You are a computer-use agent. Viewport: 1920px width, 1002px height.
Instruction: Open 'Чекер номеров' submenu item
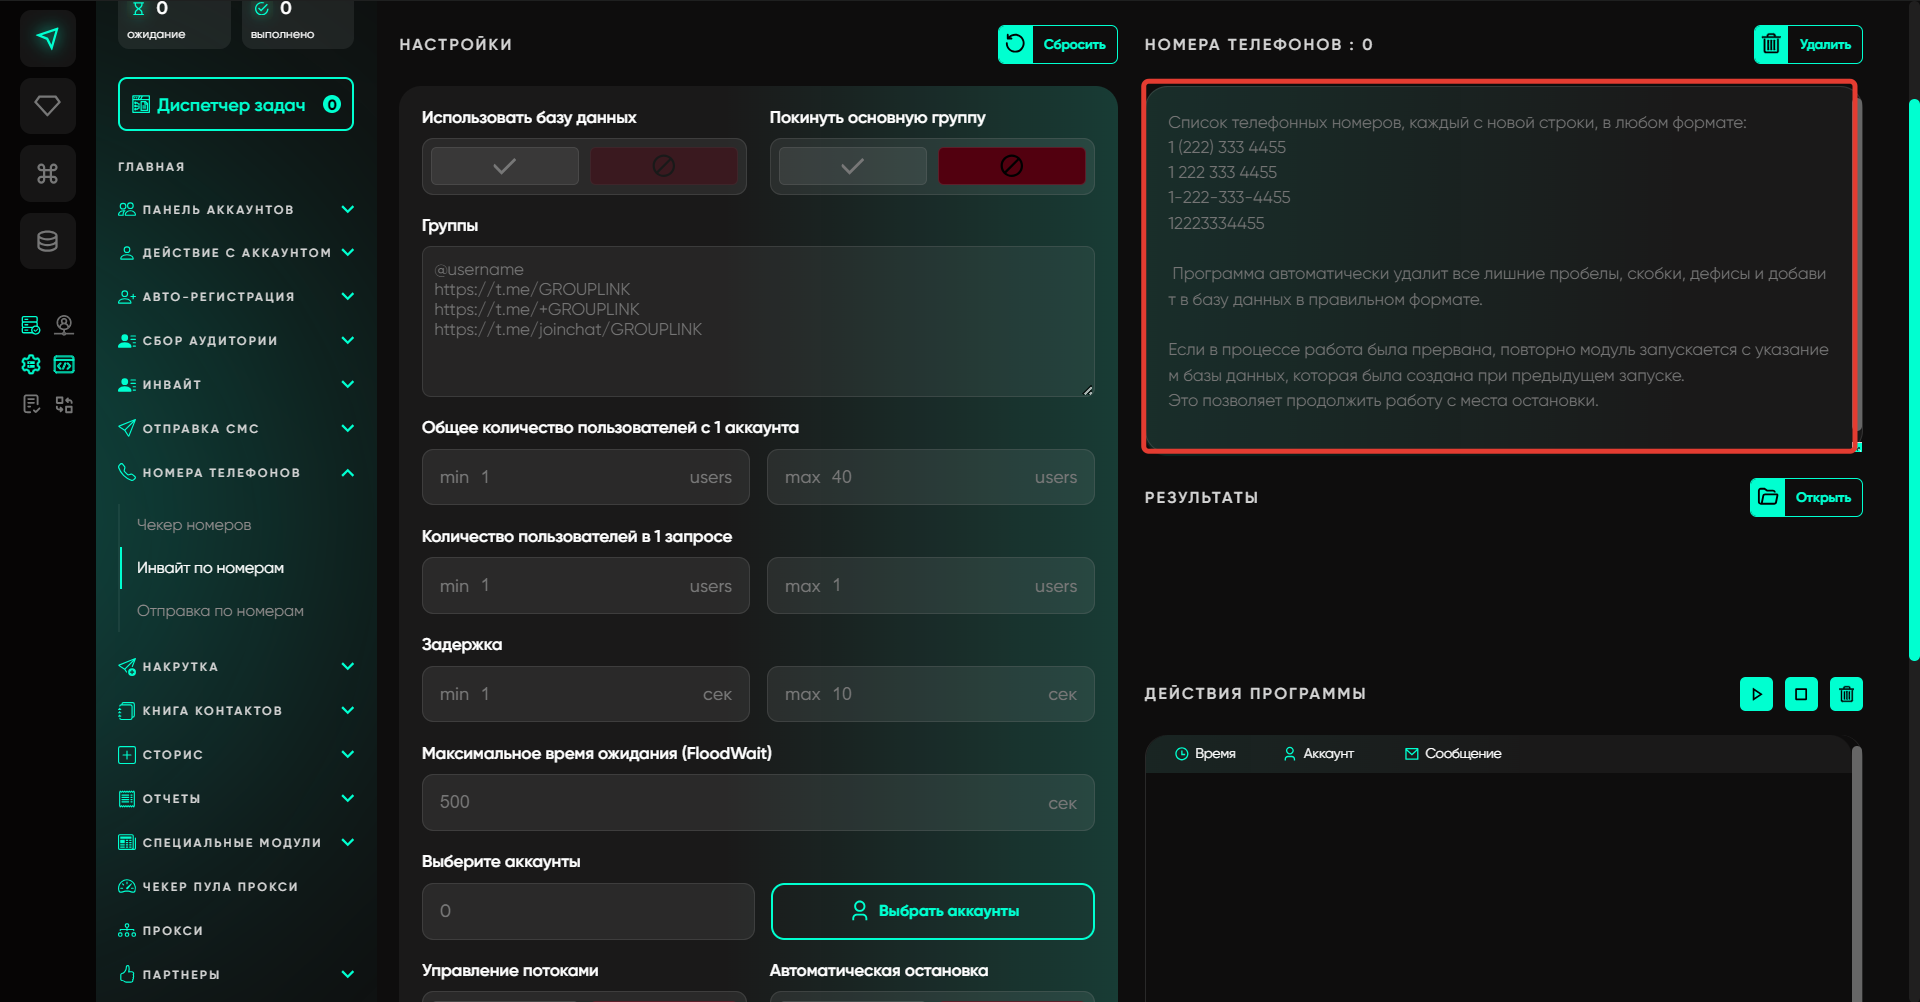(x=194, y=525)
